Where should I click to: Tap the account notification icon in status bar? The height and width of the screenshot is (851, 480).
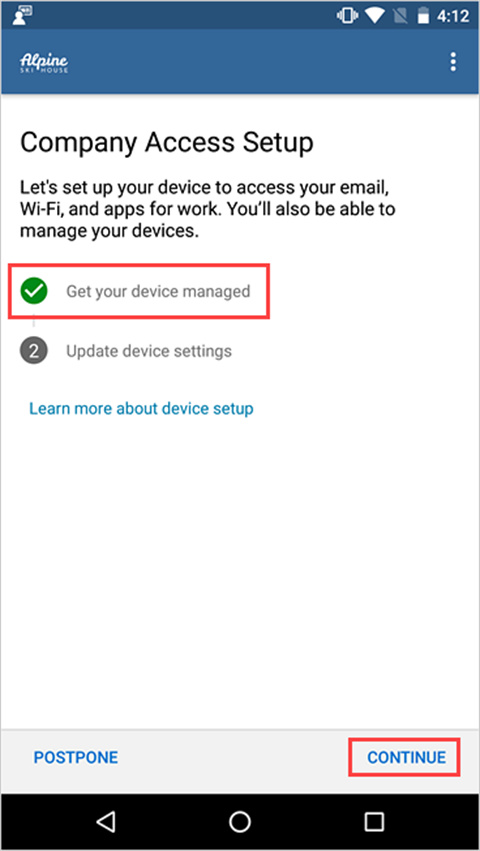[22, 15]
